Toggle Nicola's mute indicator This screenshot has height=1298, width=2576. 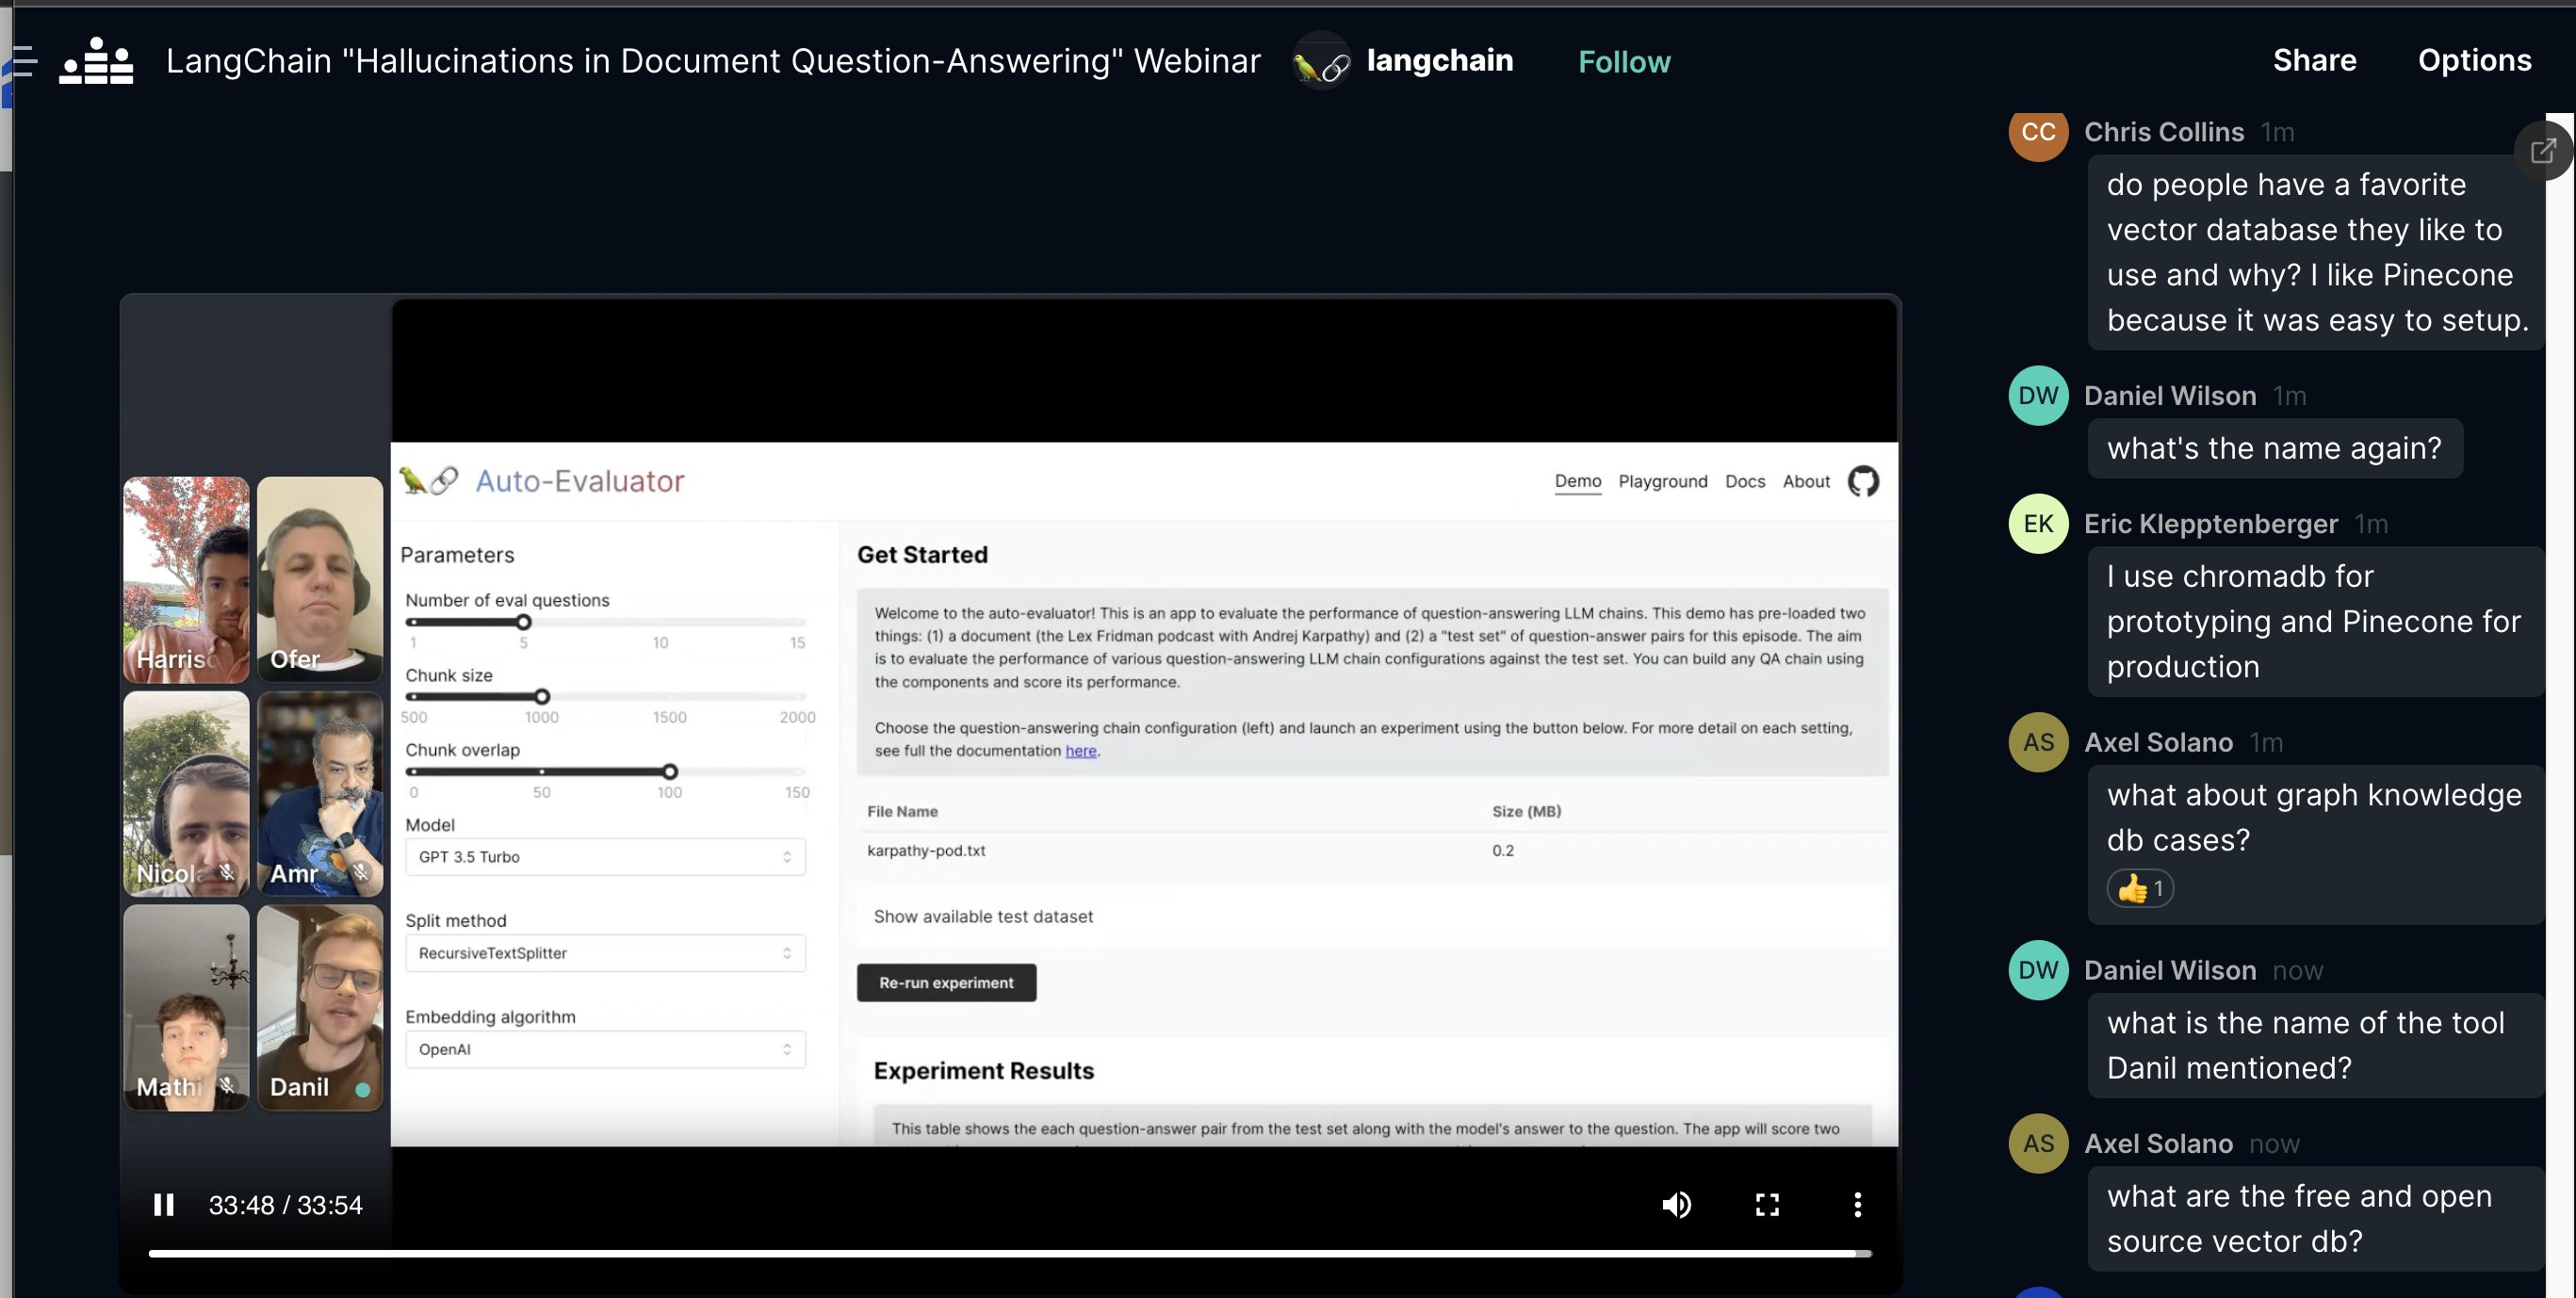[x=226, y=872]
